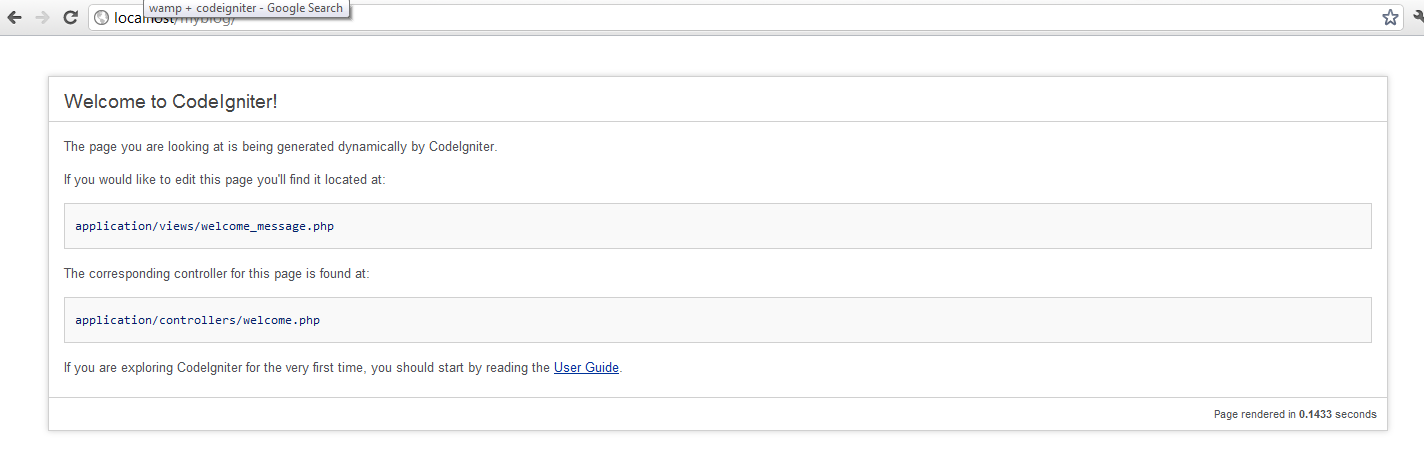This screenshot has width=1424, height=450.
Task: Click the "corresponding controller for this page" sentence
Action: point(216,273)
